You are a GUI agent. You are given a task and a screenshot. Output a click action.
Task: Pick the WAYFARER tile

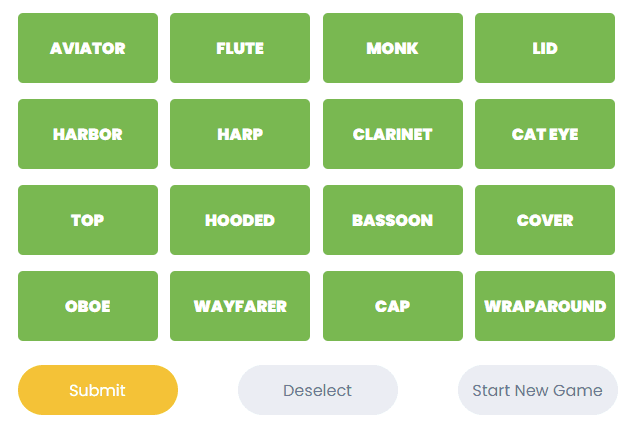240,306
